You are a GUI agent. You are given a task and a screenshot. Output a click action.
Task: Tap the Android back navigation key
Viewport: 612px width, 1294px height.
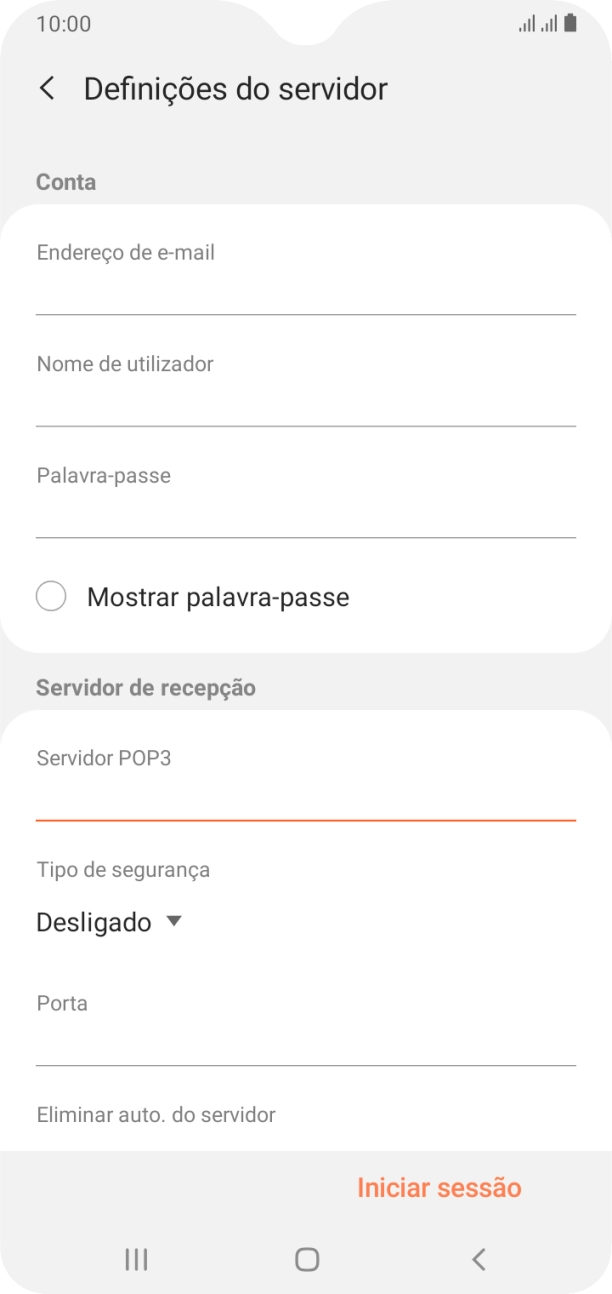(478, 1260)
